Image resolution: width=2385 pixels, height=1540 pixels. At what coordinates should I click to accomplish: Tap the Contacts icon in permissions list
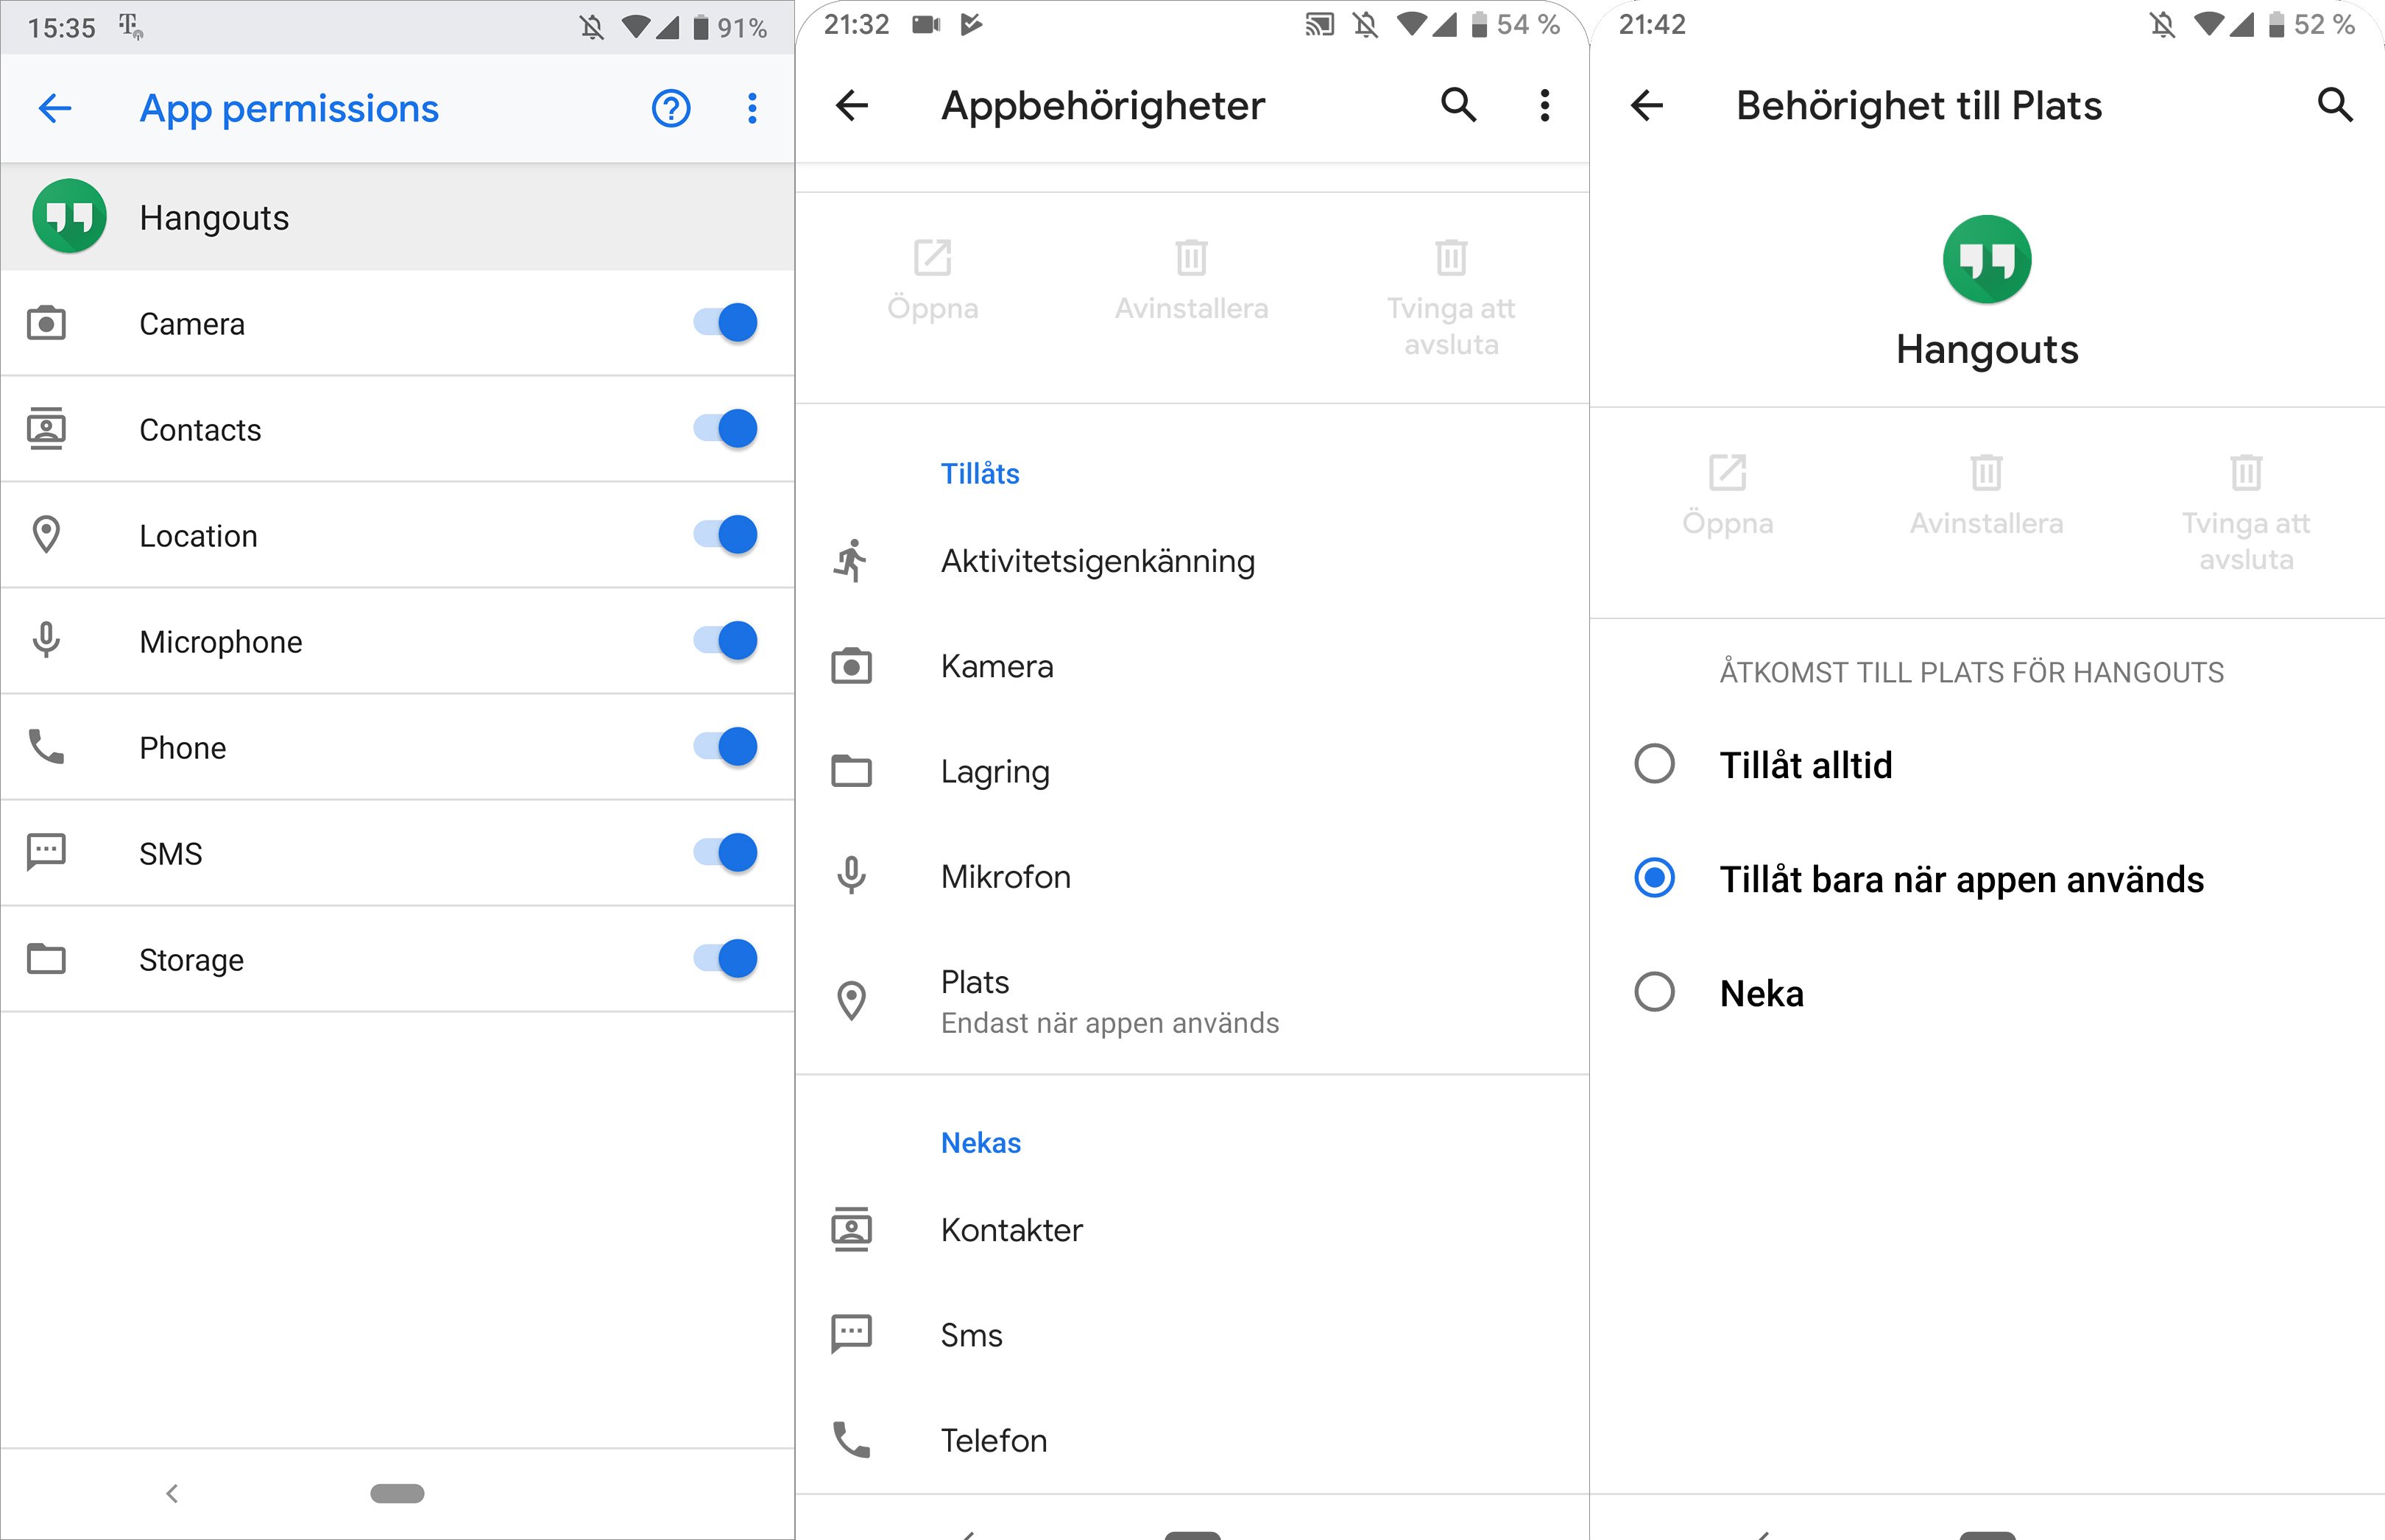click(x=46, y=429)
